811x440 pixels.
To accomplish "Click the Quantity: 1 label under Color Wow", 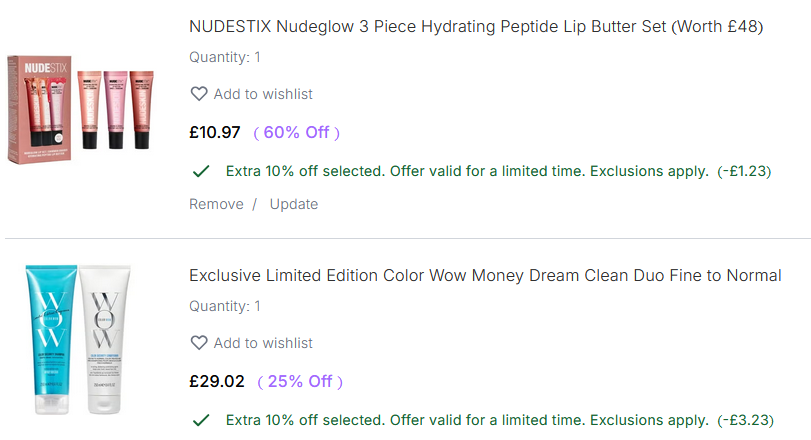I will (x=225, y=306).
